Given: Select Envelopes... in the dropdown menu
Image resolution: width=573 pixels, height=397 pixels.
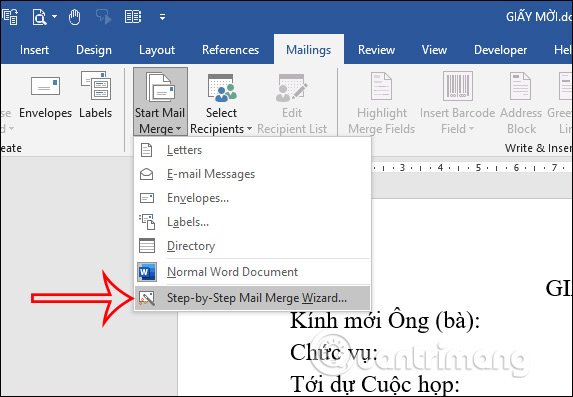Looking at the screenshot, I should click(x=252, y=198).
